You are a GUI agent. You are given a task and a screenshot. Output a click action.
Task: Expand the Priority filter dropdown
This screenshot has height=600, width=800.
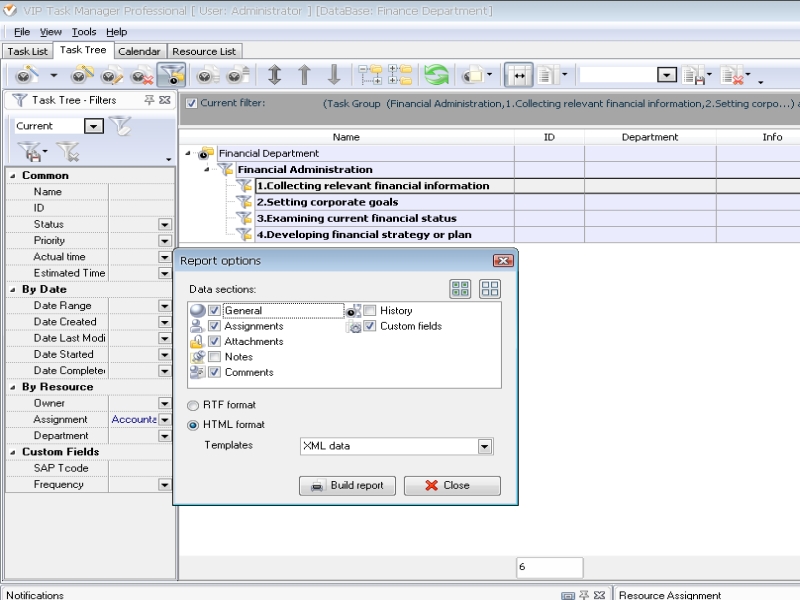[165, 241]
